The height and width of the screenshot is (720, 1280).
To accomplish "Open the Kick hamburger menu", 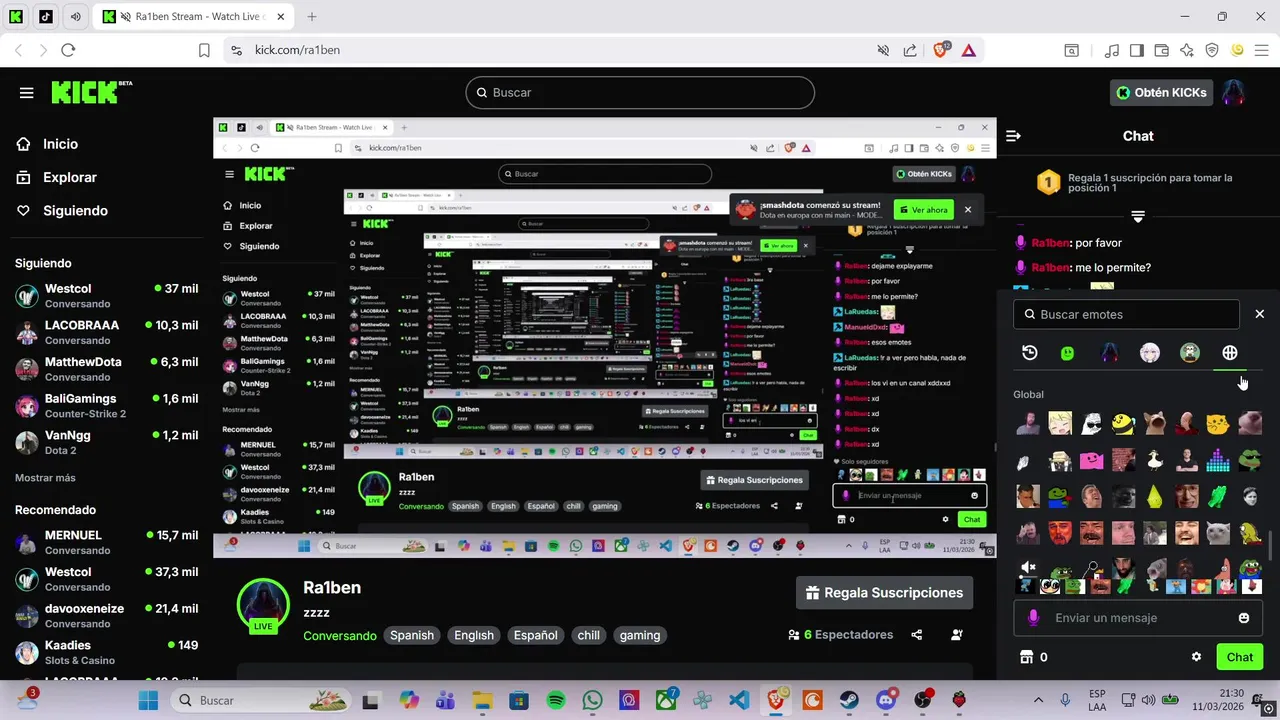I will 26,93.
